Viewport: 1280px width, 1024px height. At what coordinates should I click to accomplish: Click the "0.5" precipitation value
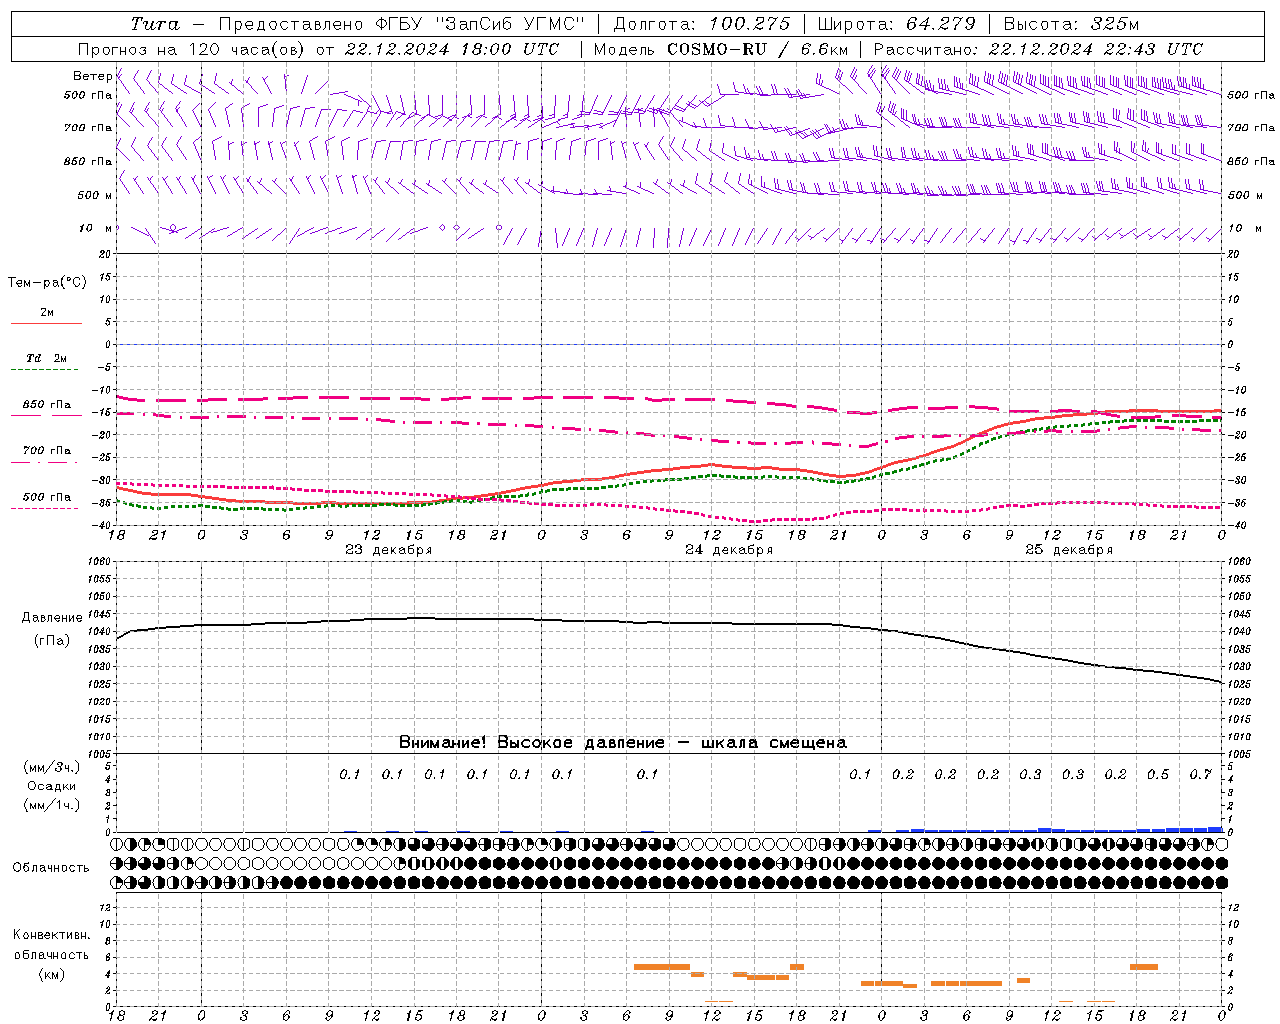[x=1158, y=775]
